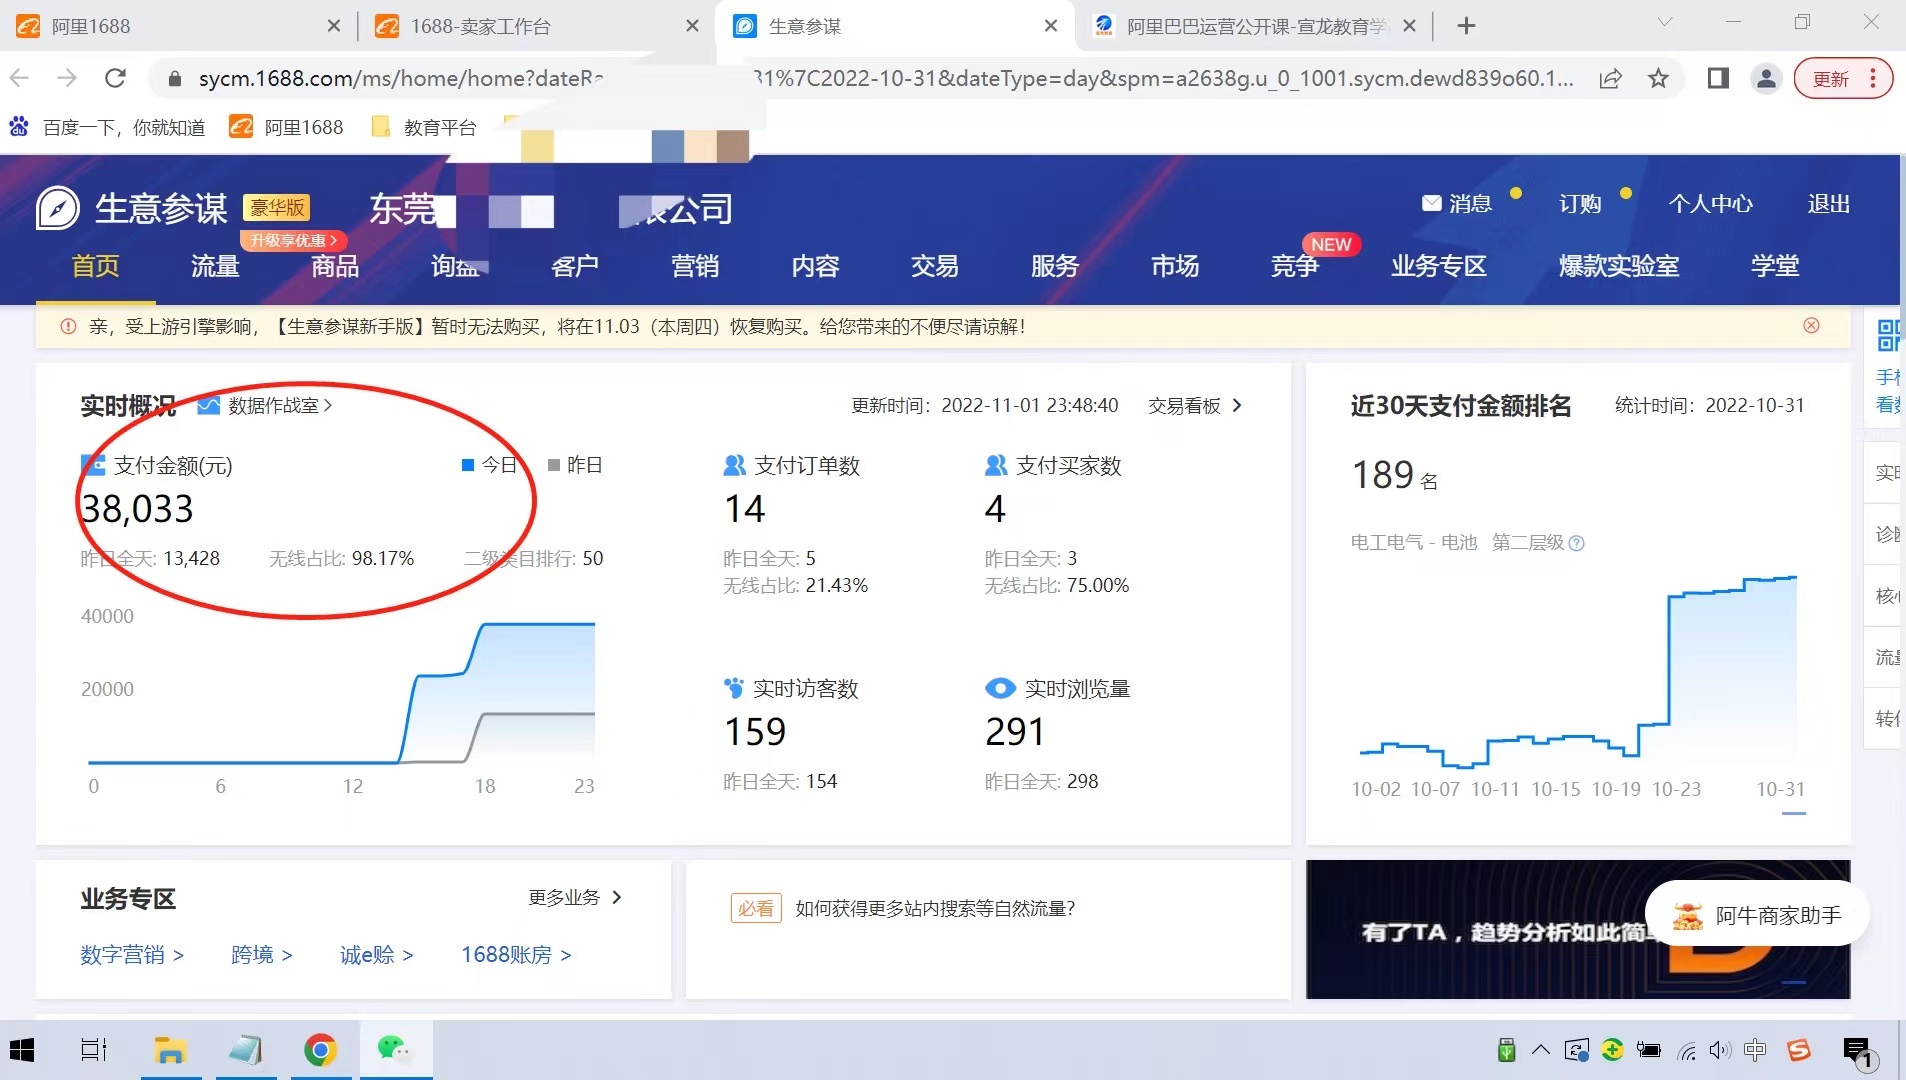The height and width of the screenshot is (1080, 1906).
Task: Click the 退出 logout link
Action: coord(1828,204)
